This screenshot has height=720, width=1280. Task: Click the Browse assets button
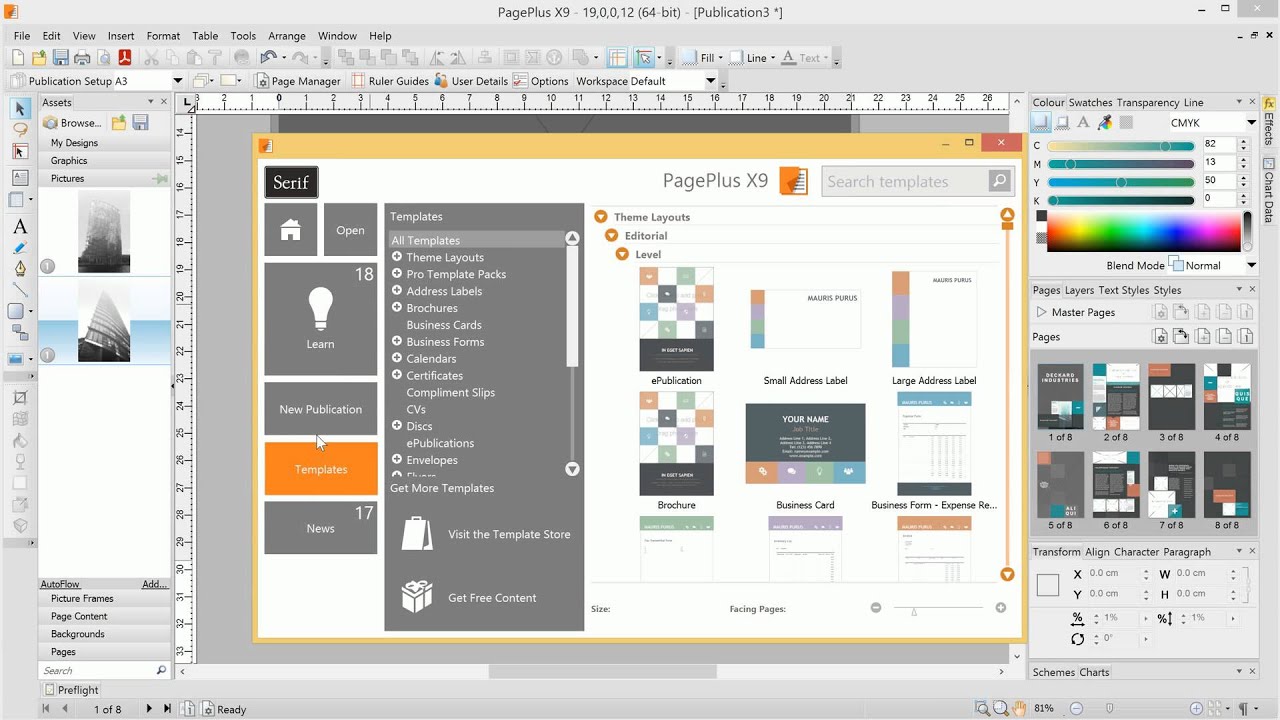pyautogui.click(x=73, y=123)
